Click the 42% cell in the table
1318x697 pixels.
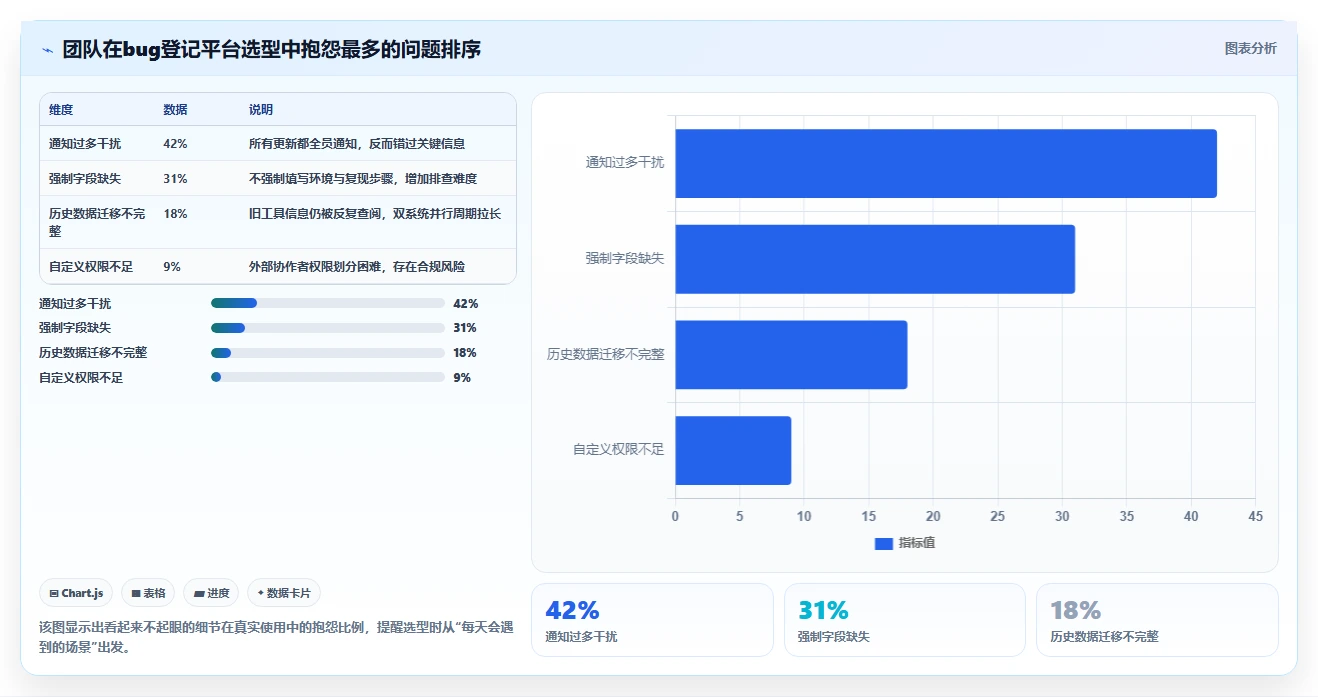coord(175,144)
